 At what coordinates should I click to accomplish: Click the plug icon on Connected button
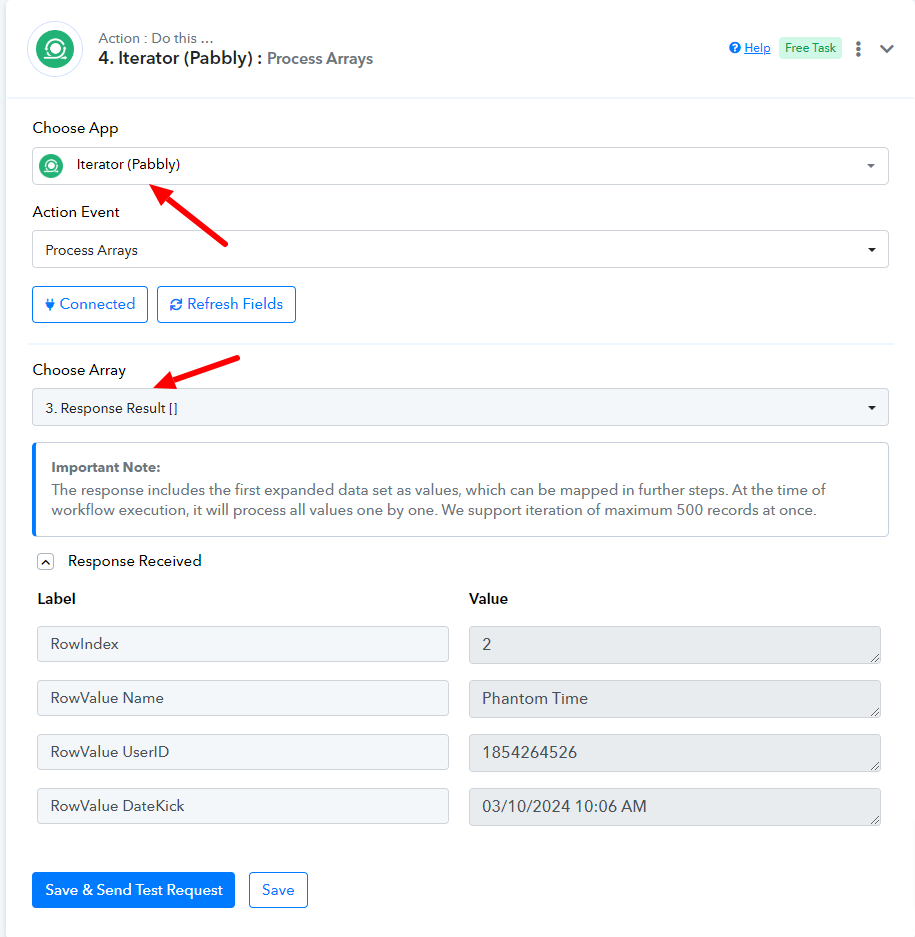coord(50,305)
